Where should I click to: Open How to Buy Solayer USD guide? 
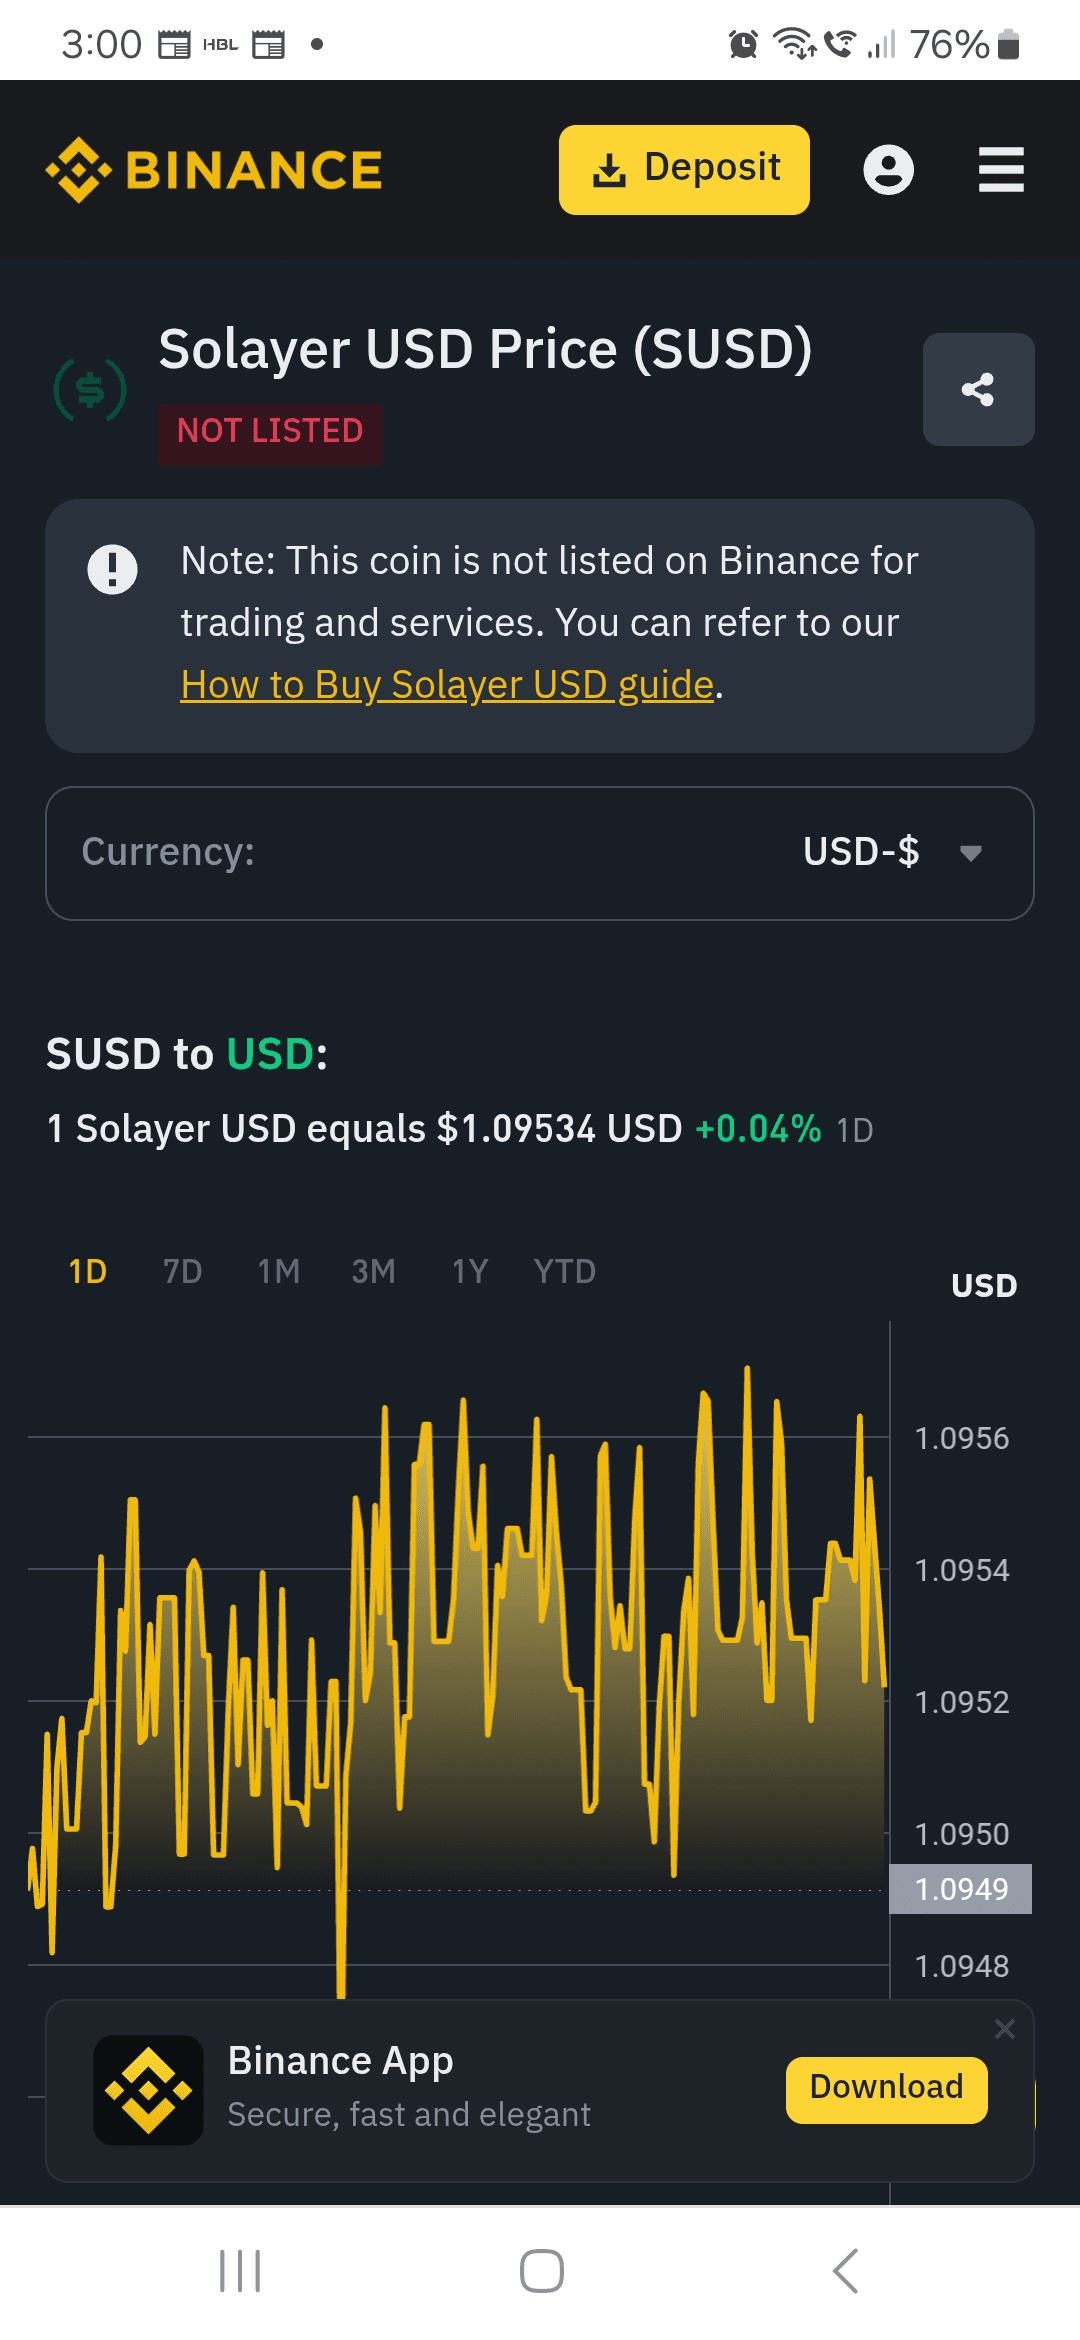447,685
